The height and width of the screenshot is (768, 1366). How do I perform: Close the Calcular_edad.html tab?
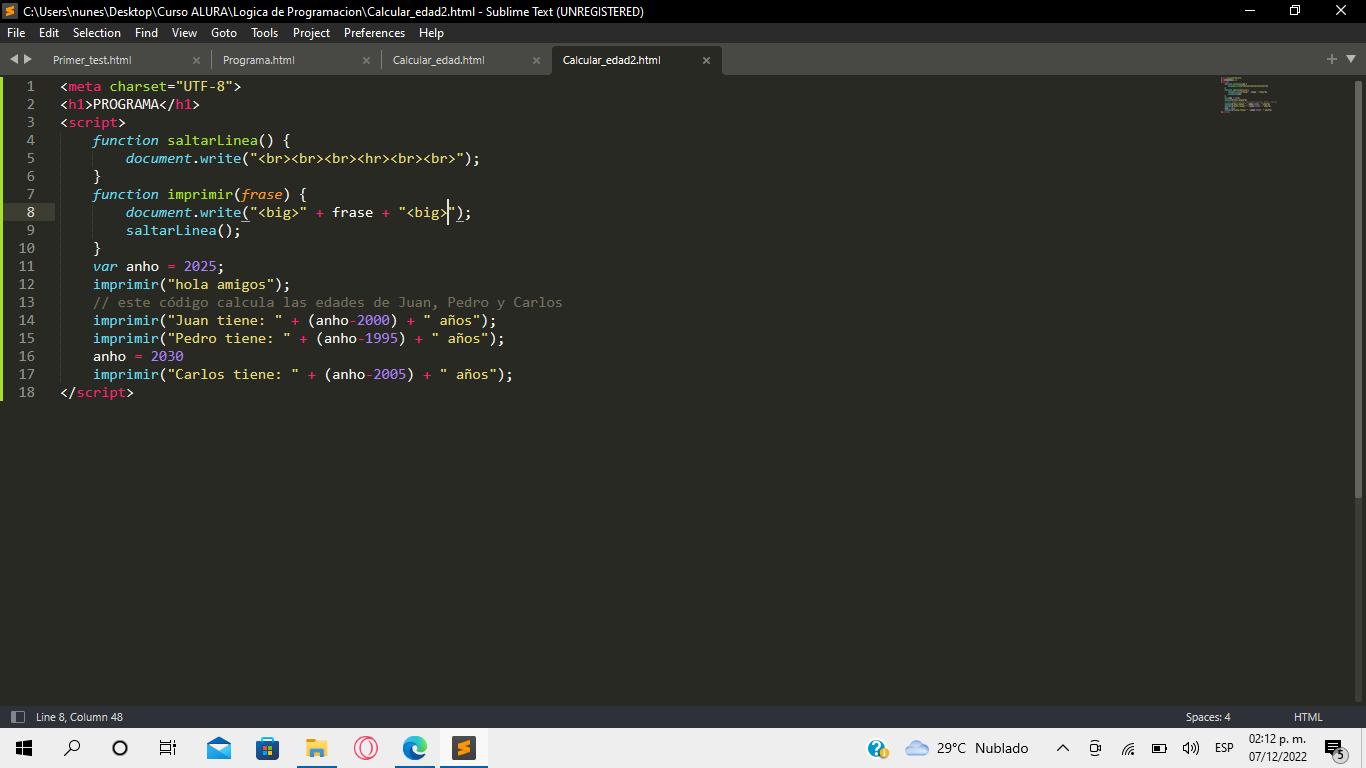point(536,60)
